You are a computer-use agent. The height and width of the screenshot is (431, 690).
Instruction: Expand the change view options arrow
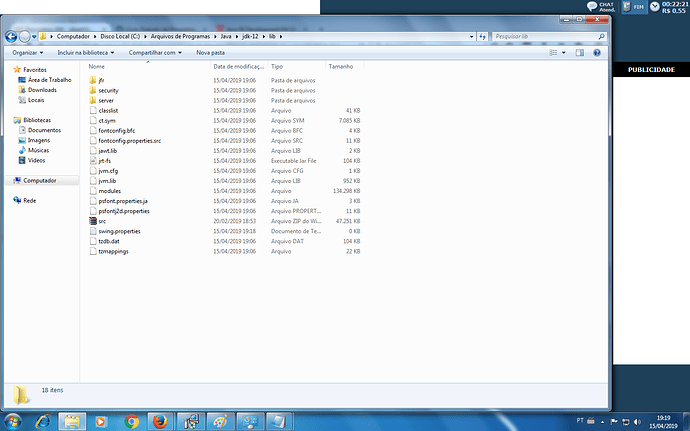(564, 53)
